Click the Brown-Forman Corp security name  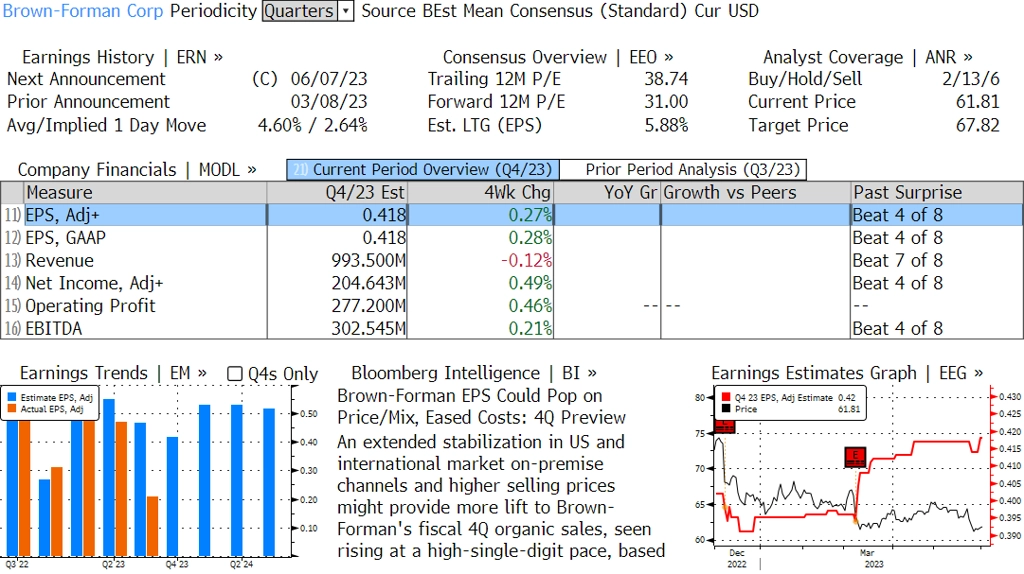[x=84, y=11]
